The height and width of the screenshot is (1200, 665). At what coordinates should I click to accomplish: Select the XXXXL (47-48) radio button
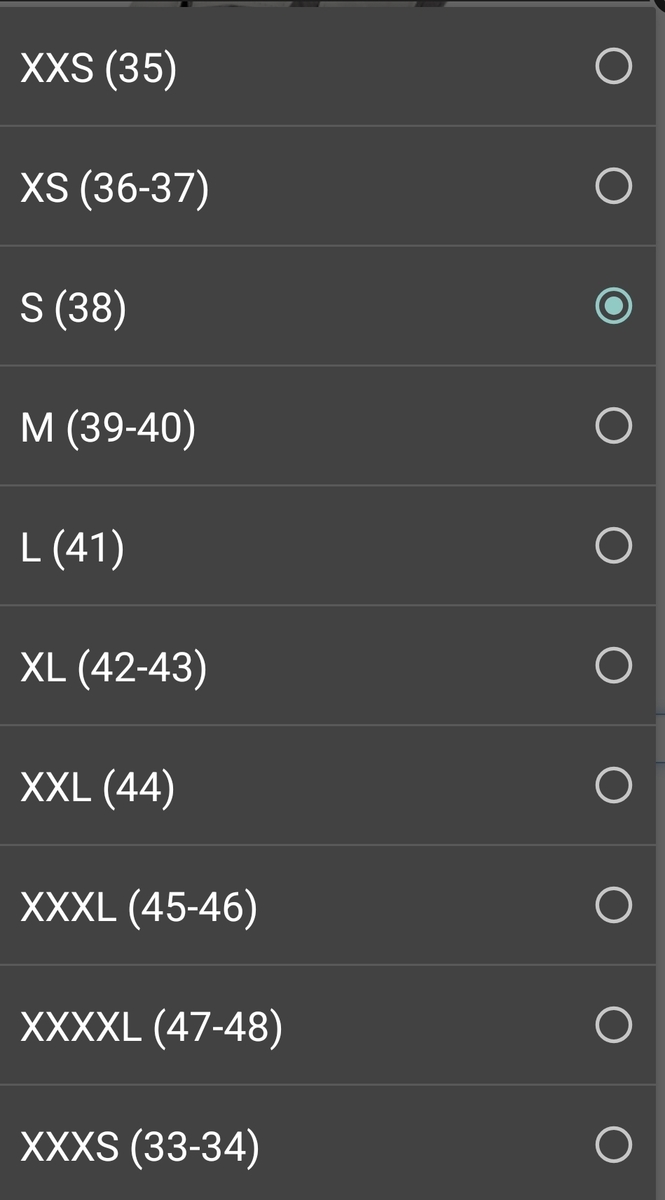613,1025
